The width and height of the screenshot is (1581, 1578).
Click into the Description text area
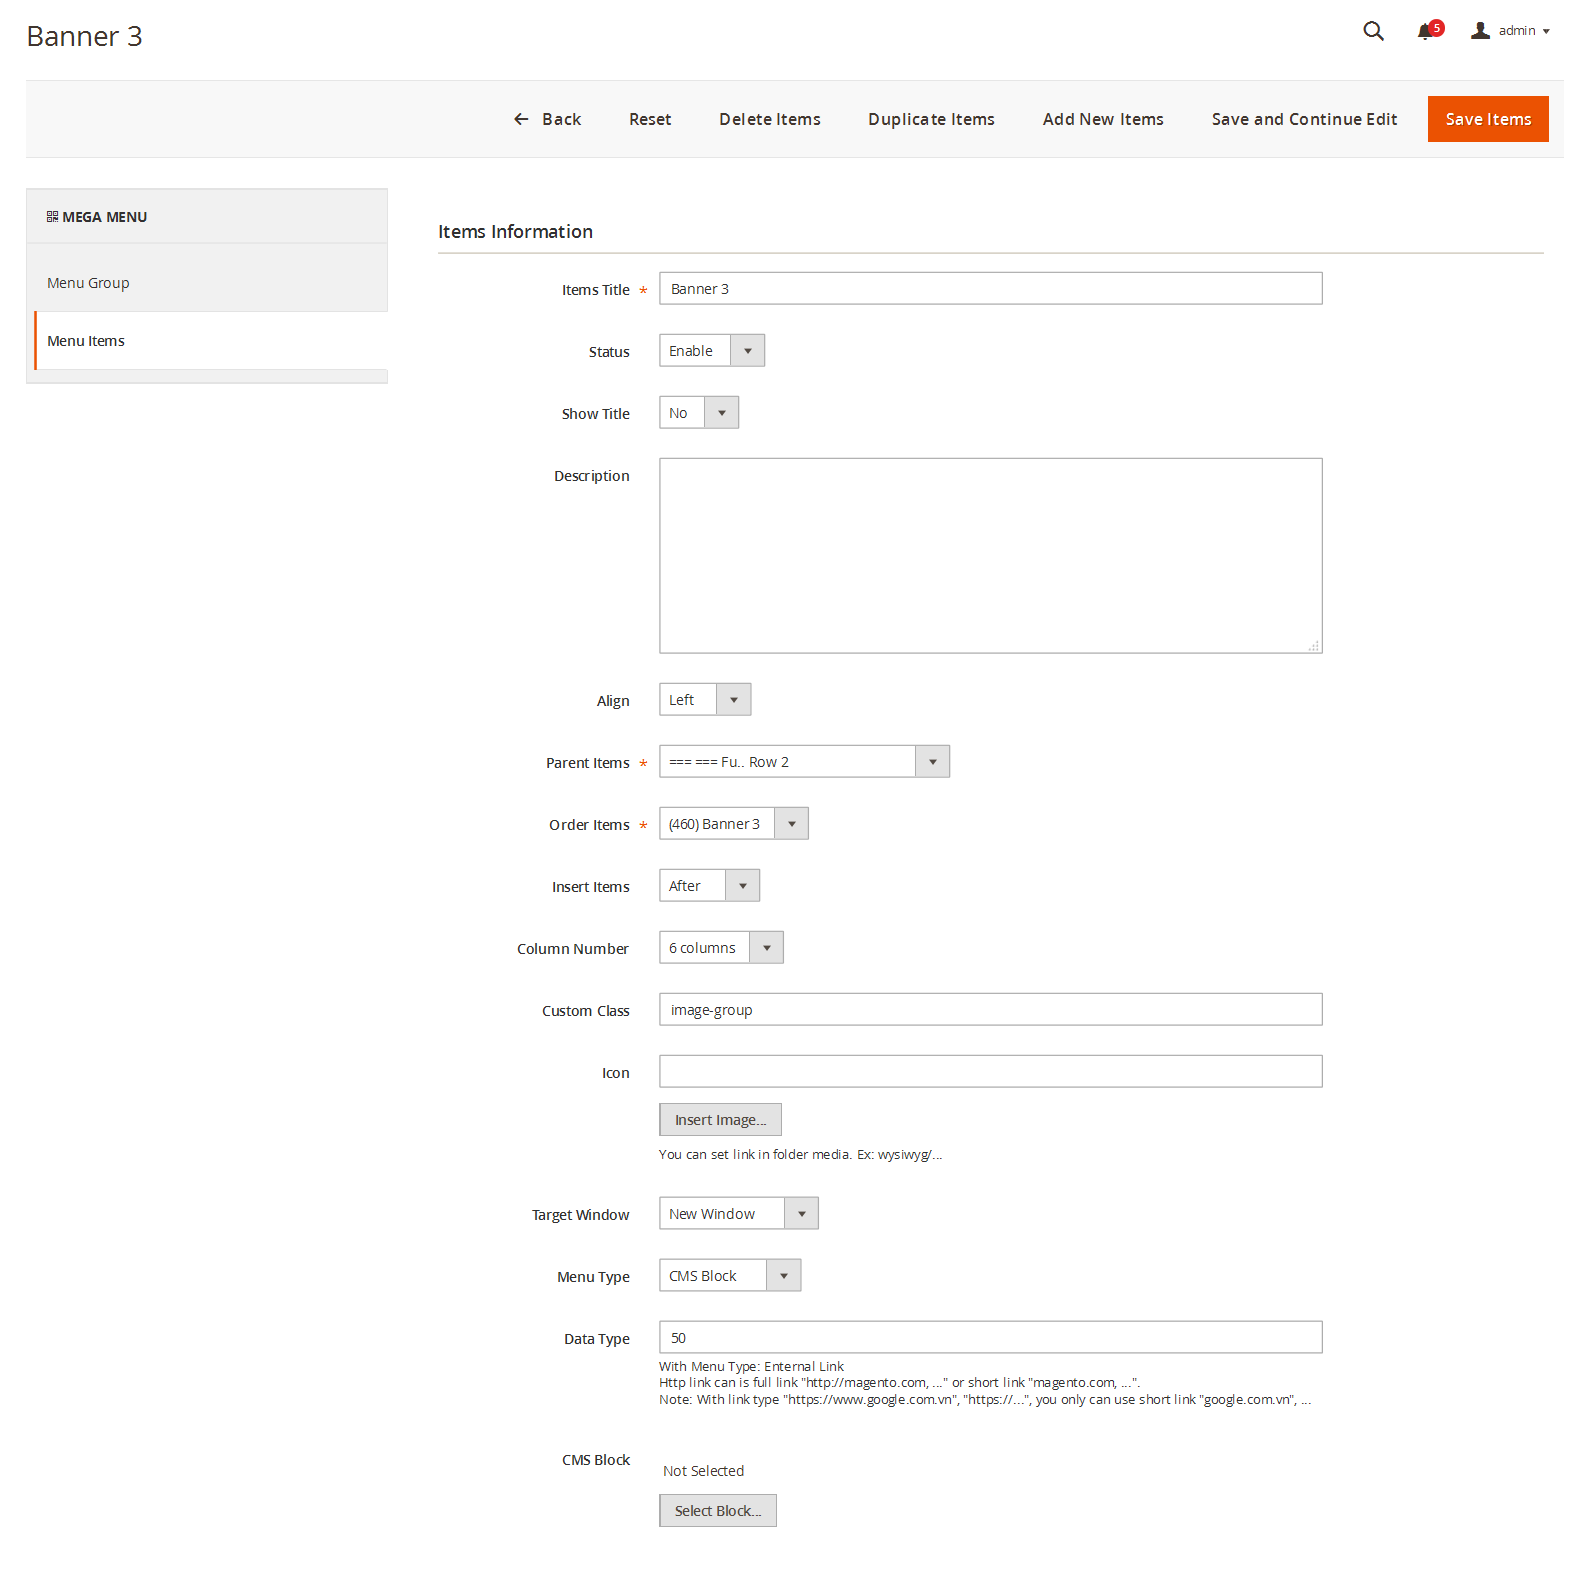(990, 556)
